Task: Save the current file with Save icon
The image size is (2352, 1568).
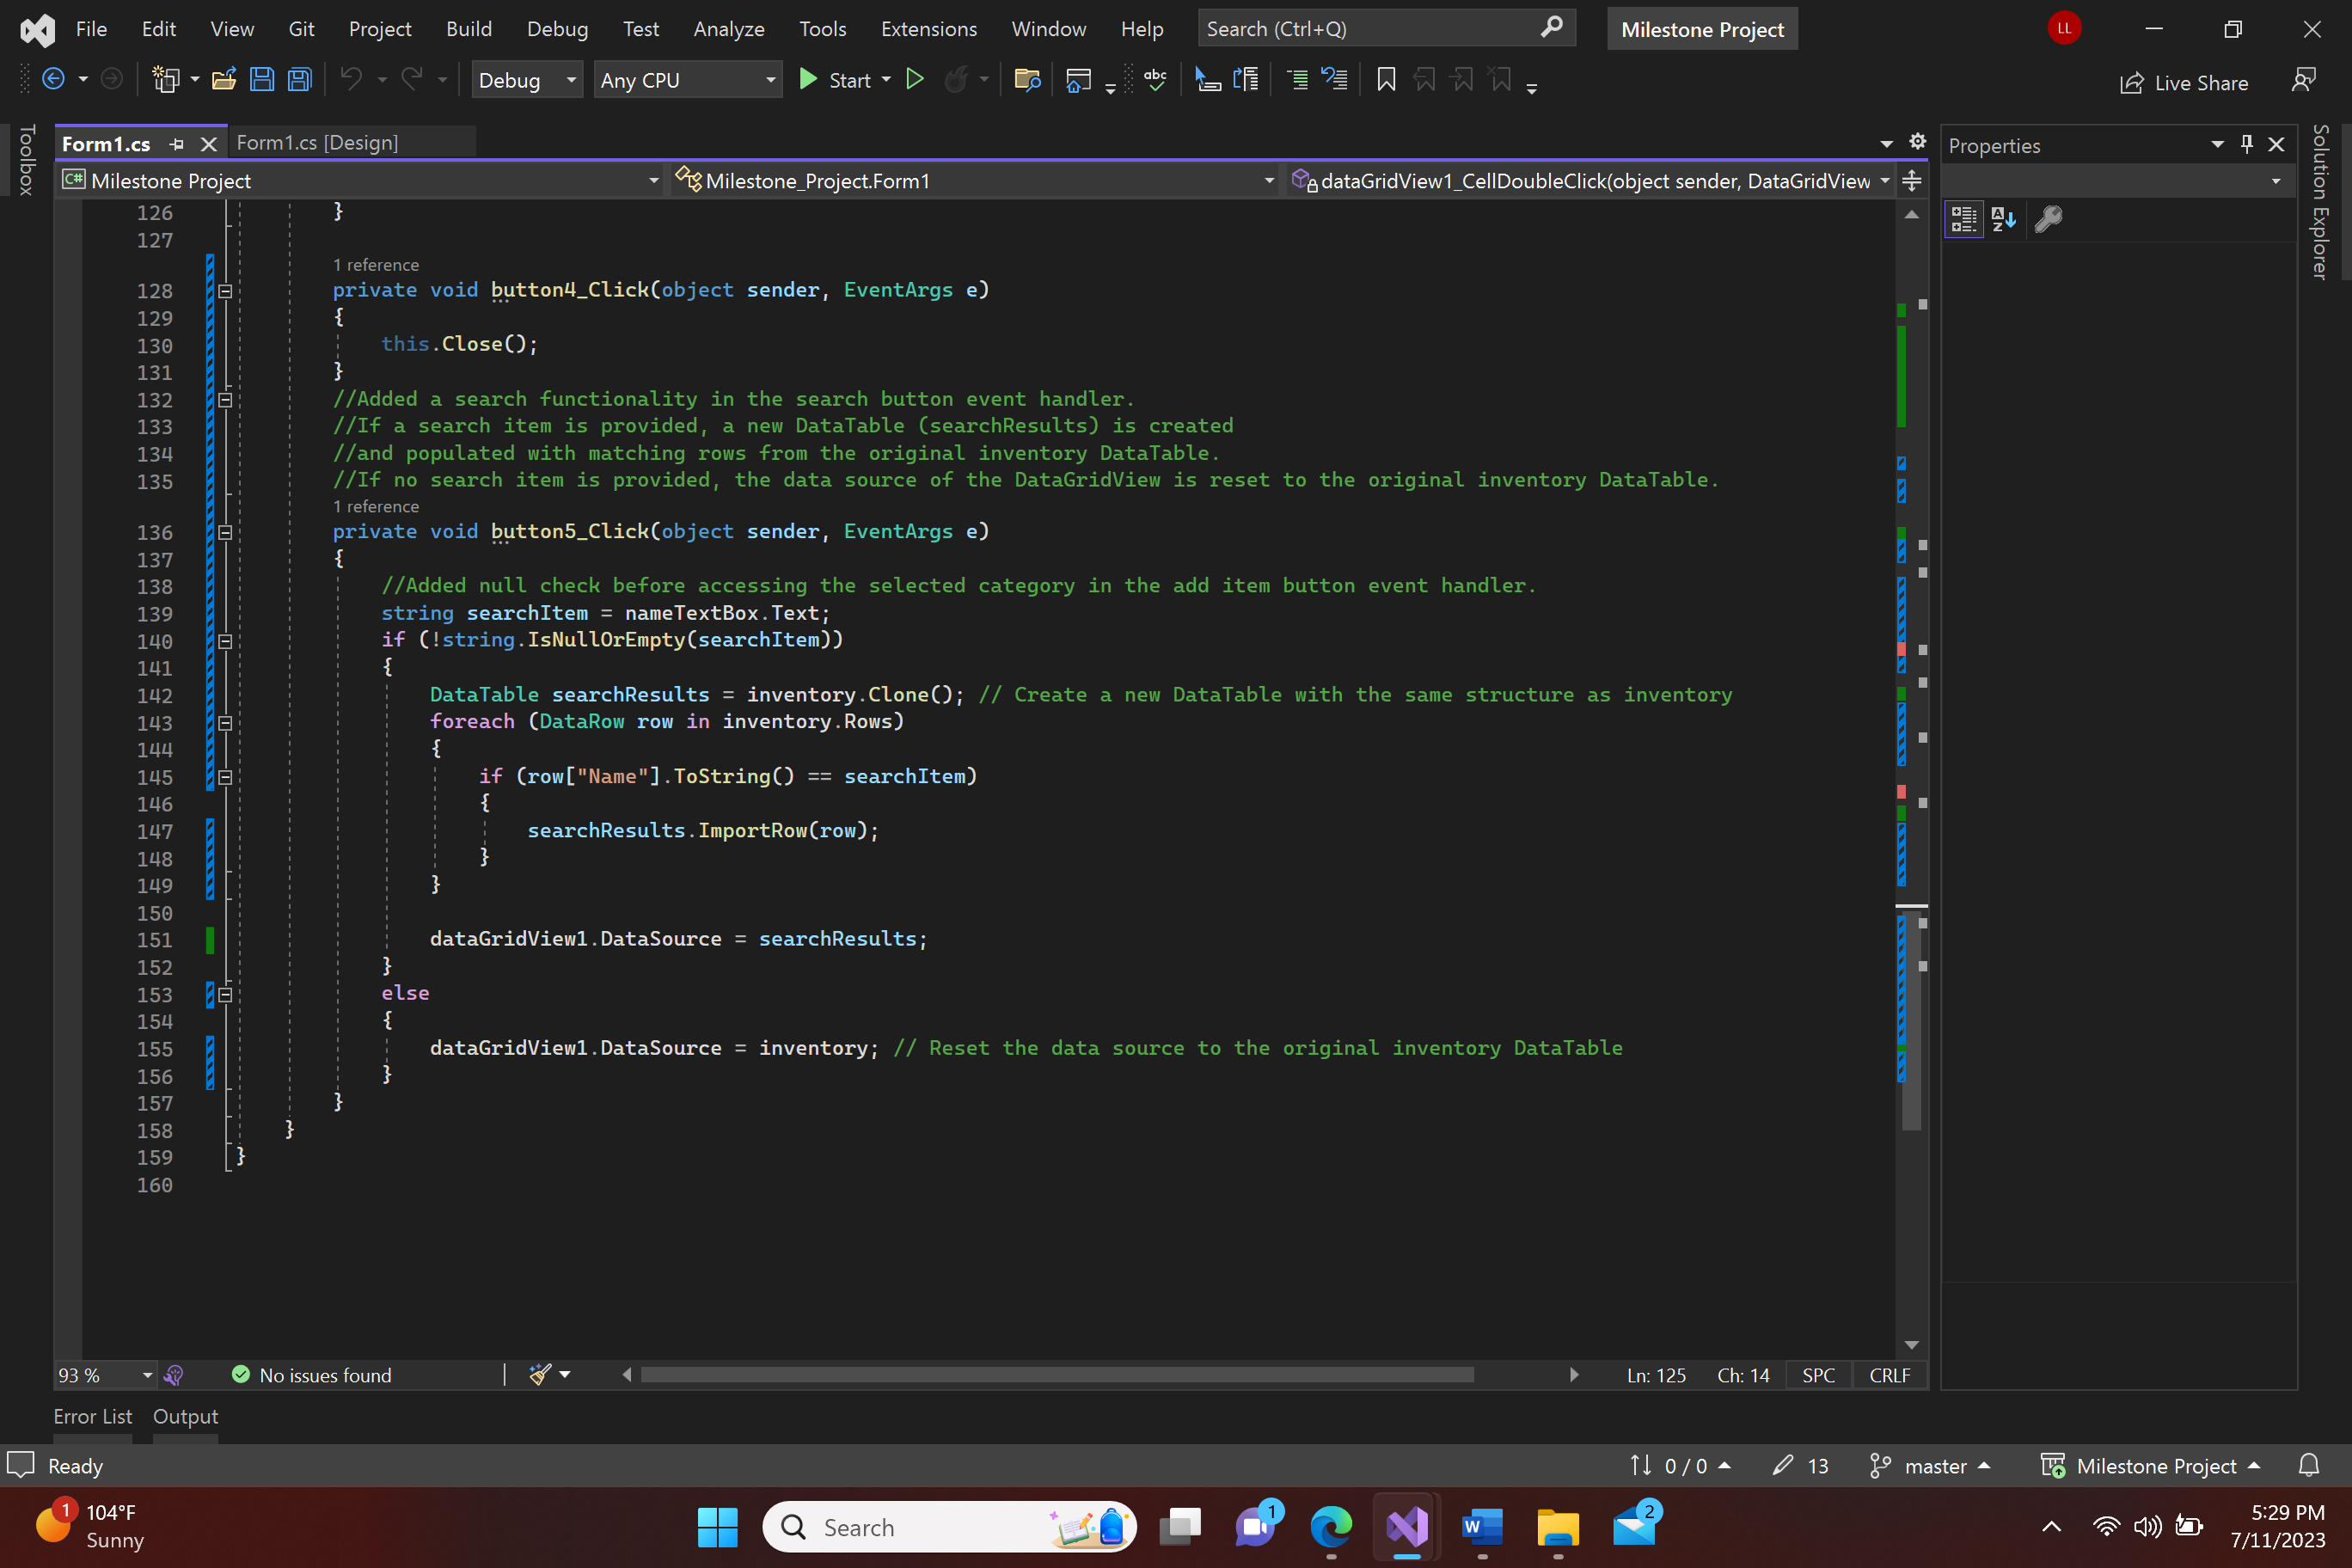Action: coord(262,80)
